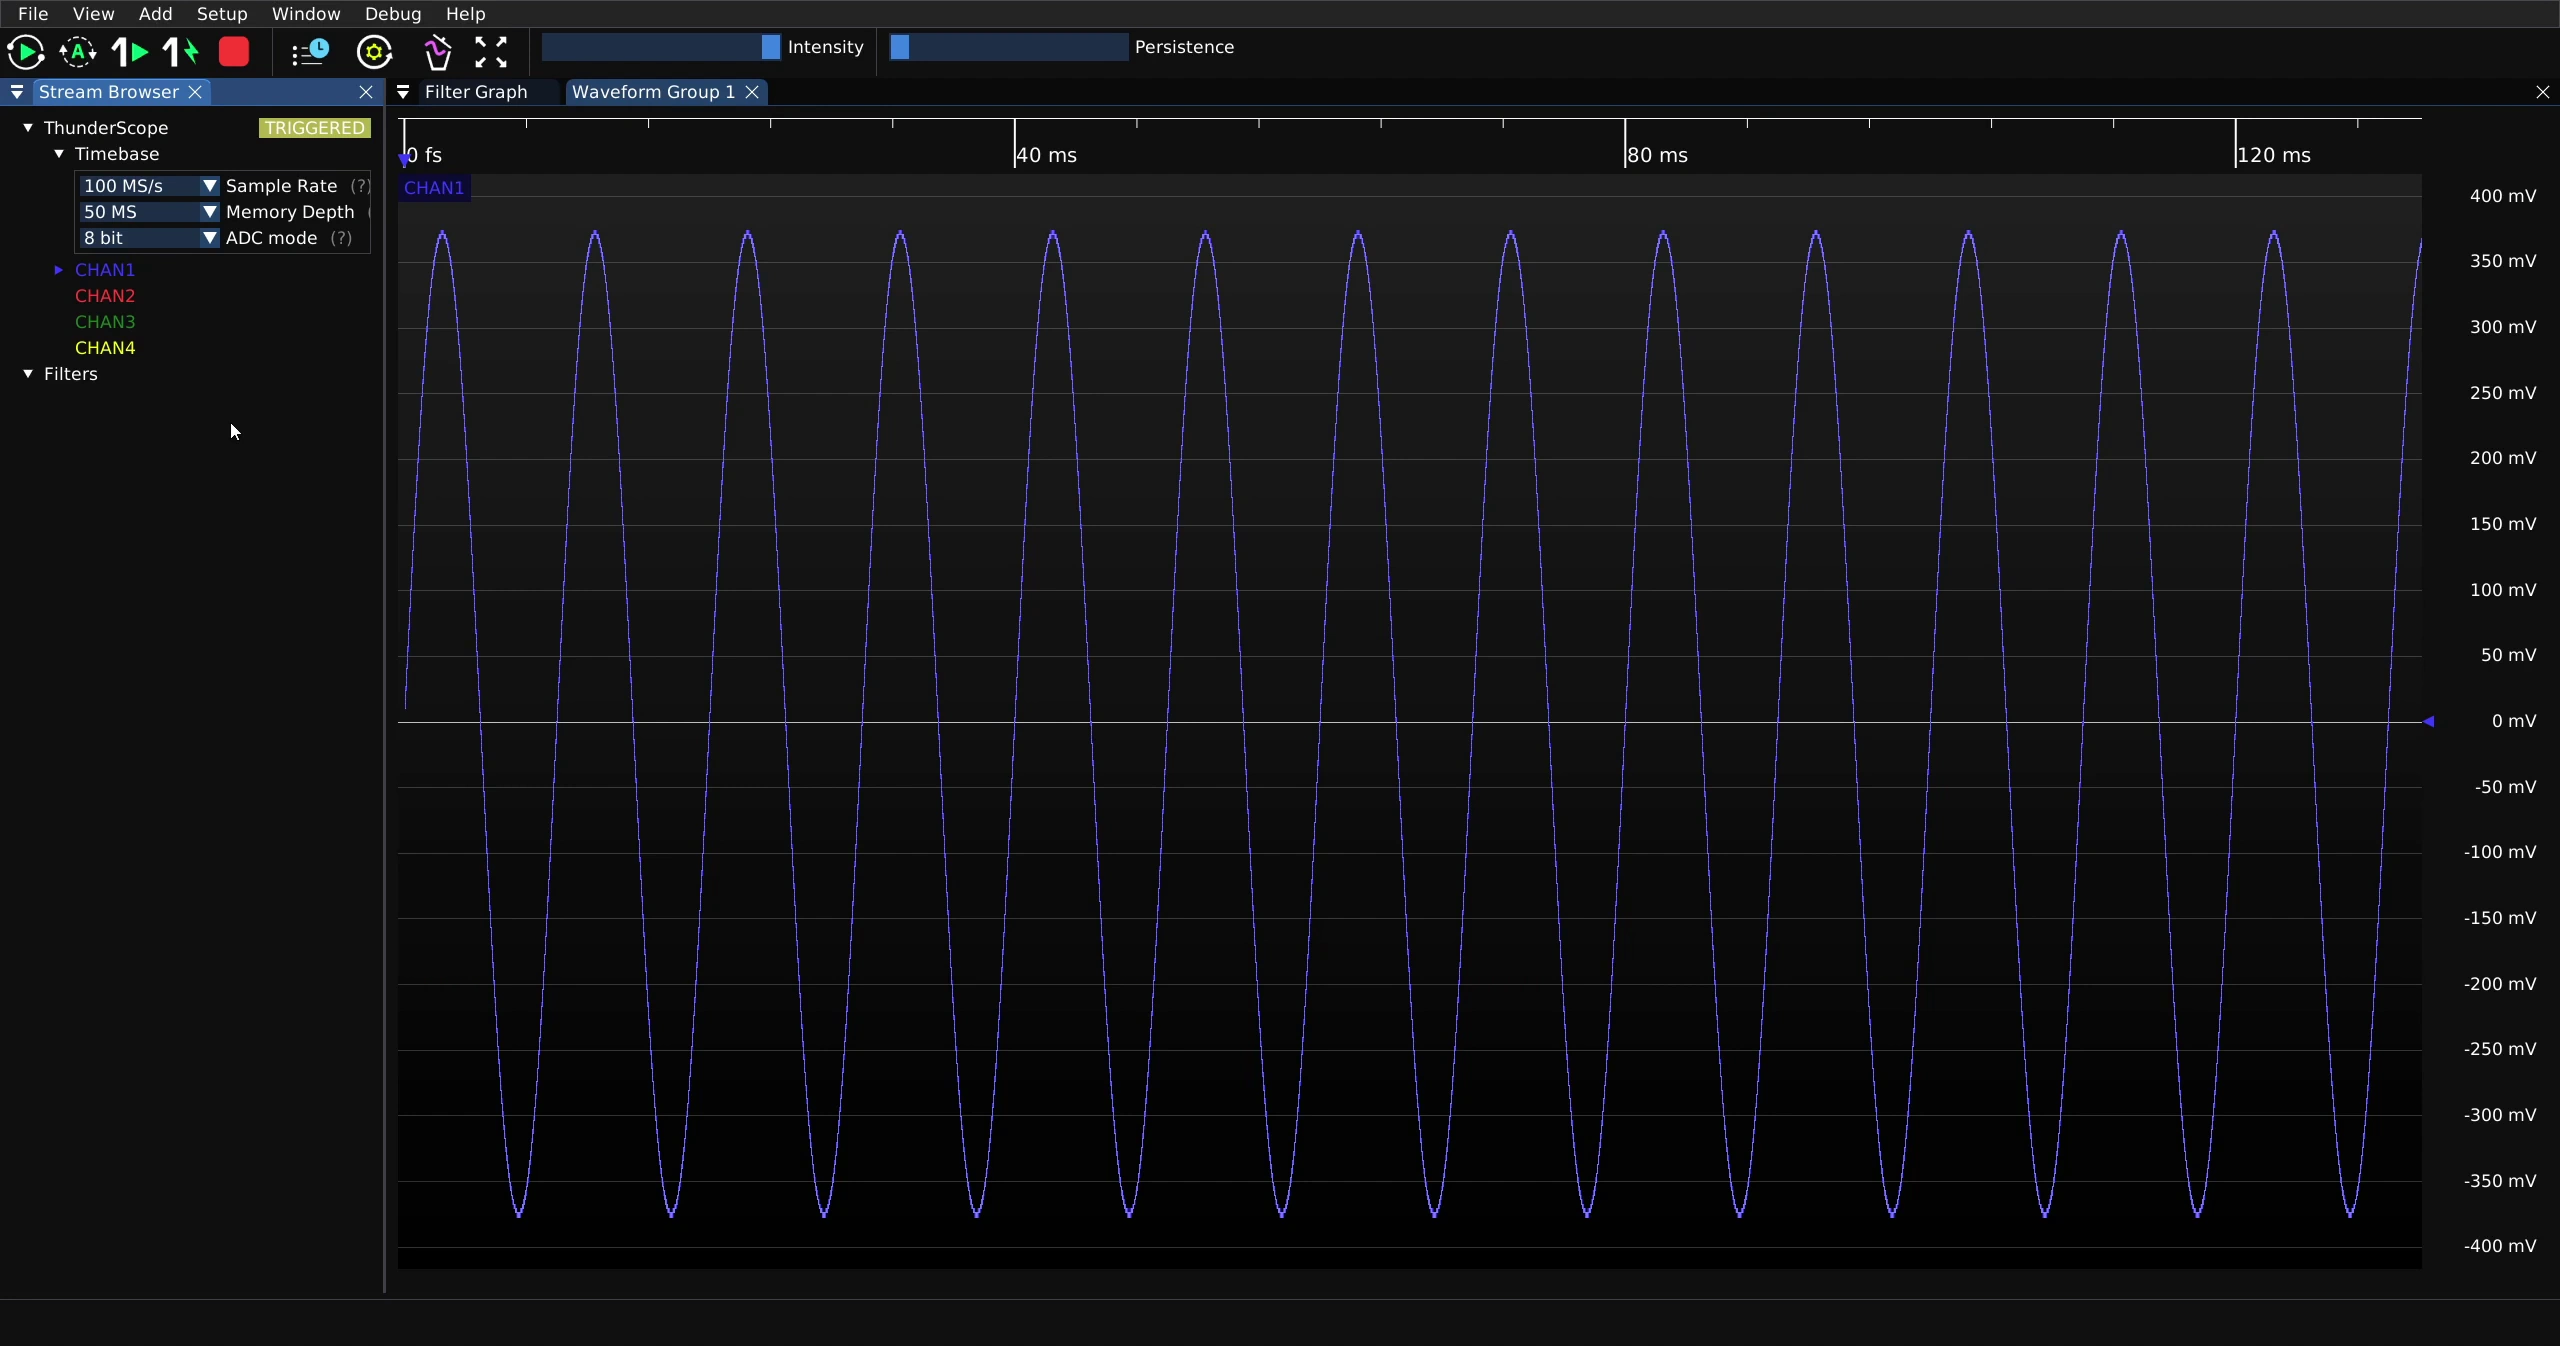2560x1346 pixels.
Task: Open the Add menu
Action: point(155,14)
